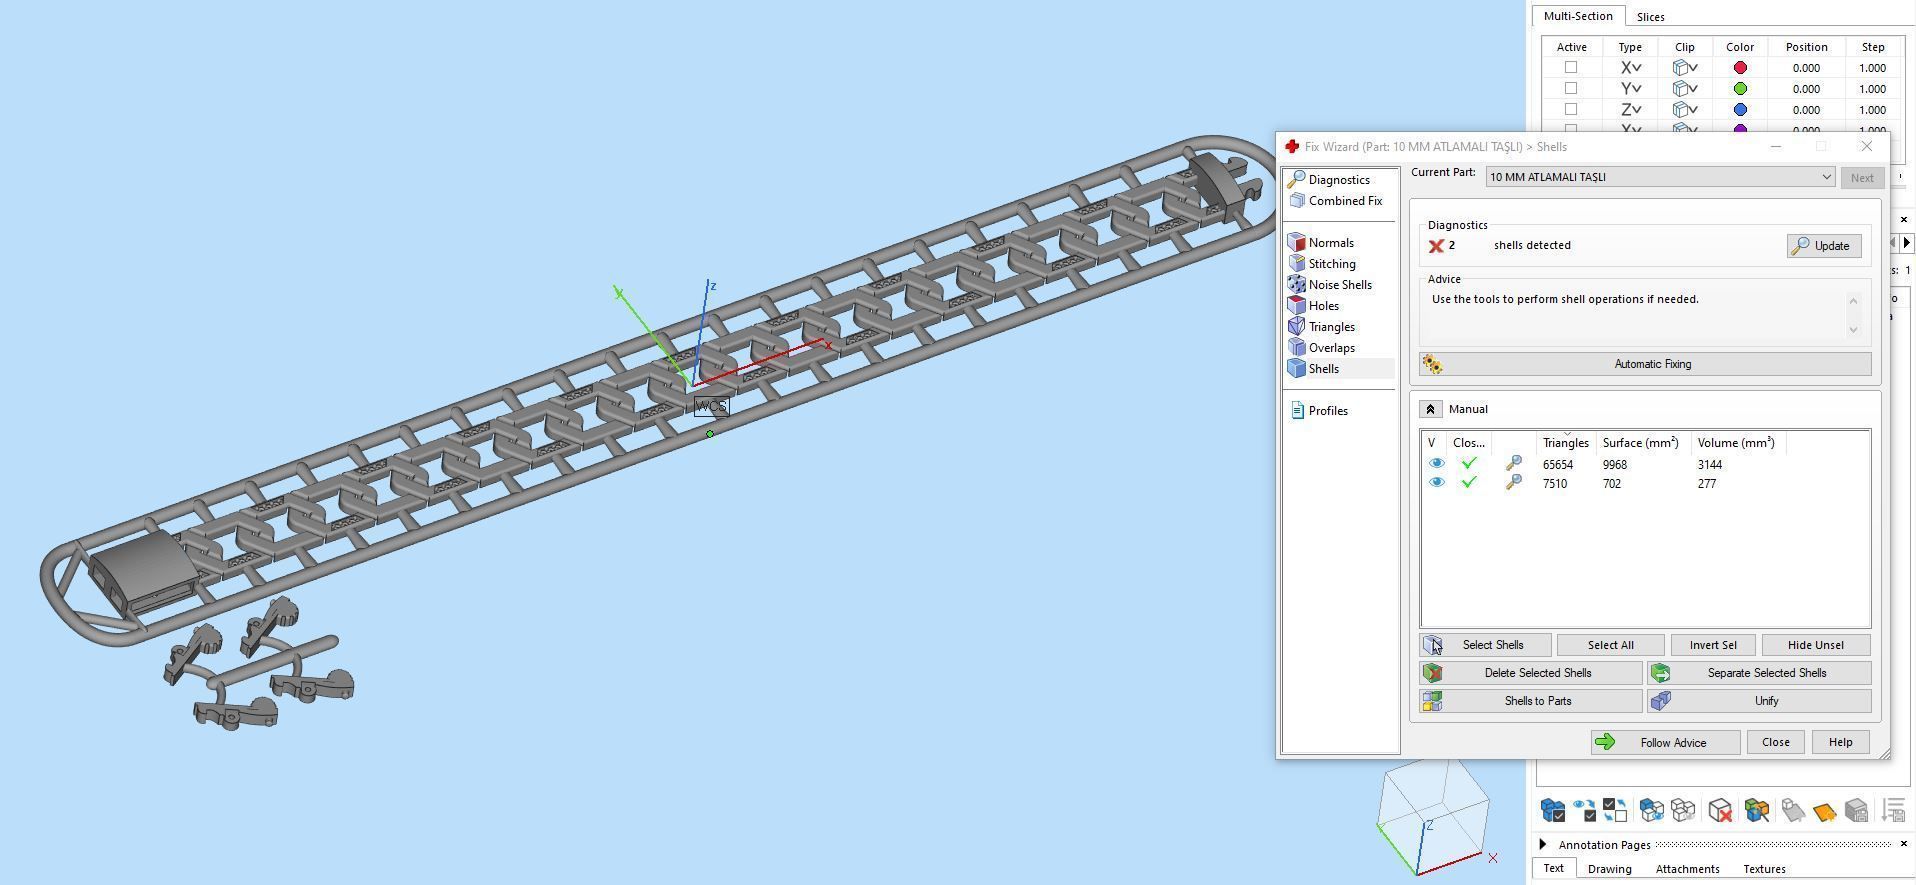
Task: Open Clip dropdown for the red X section row
Action: click(x=1685, y=68)
